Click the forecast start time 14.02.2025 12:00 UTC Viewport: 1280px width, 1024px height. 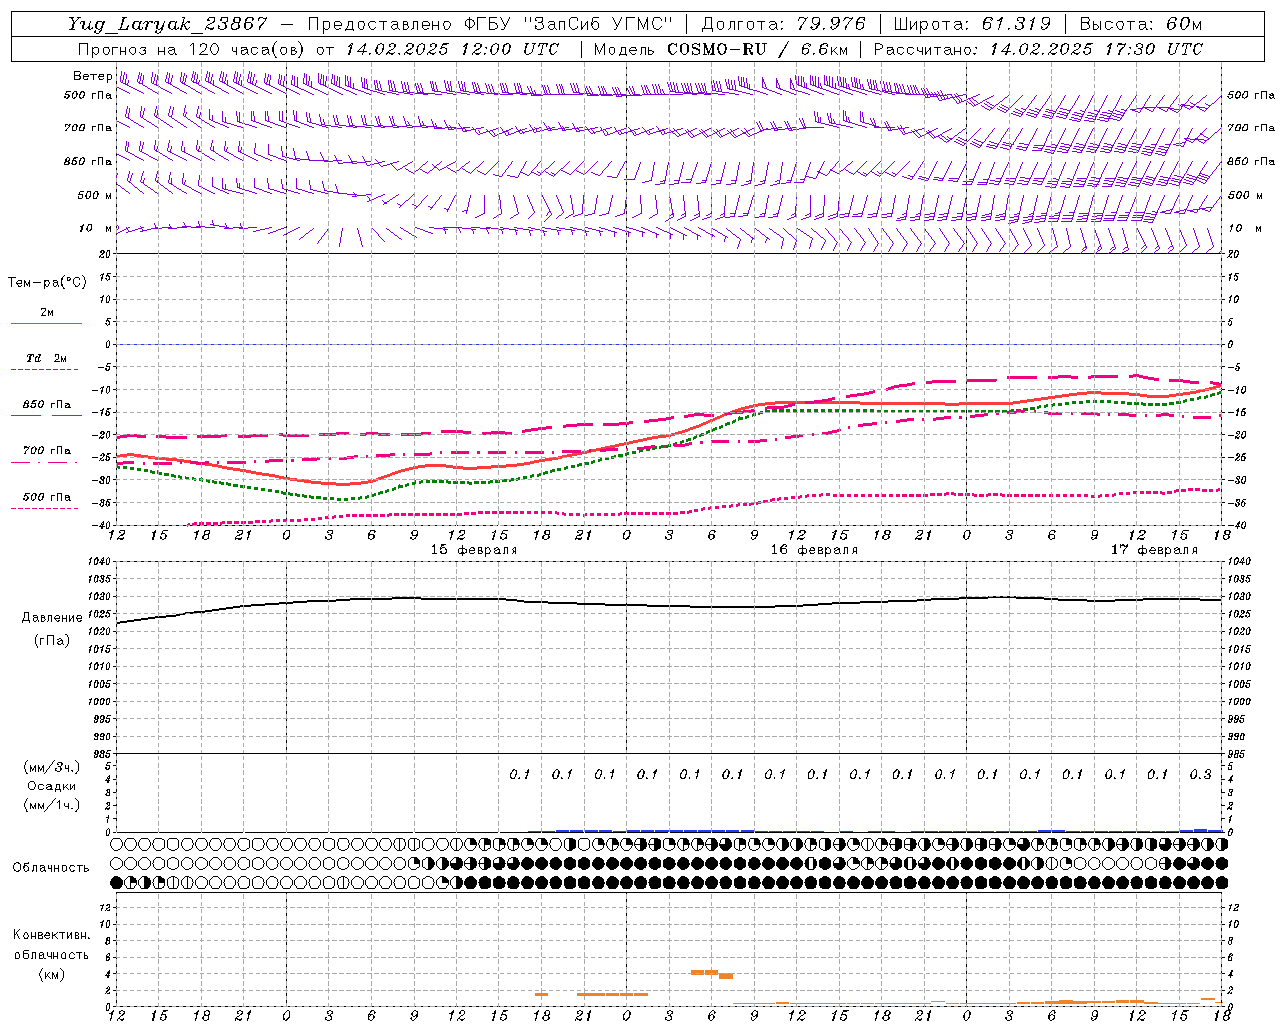tap(451, 49)
